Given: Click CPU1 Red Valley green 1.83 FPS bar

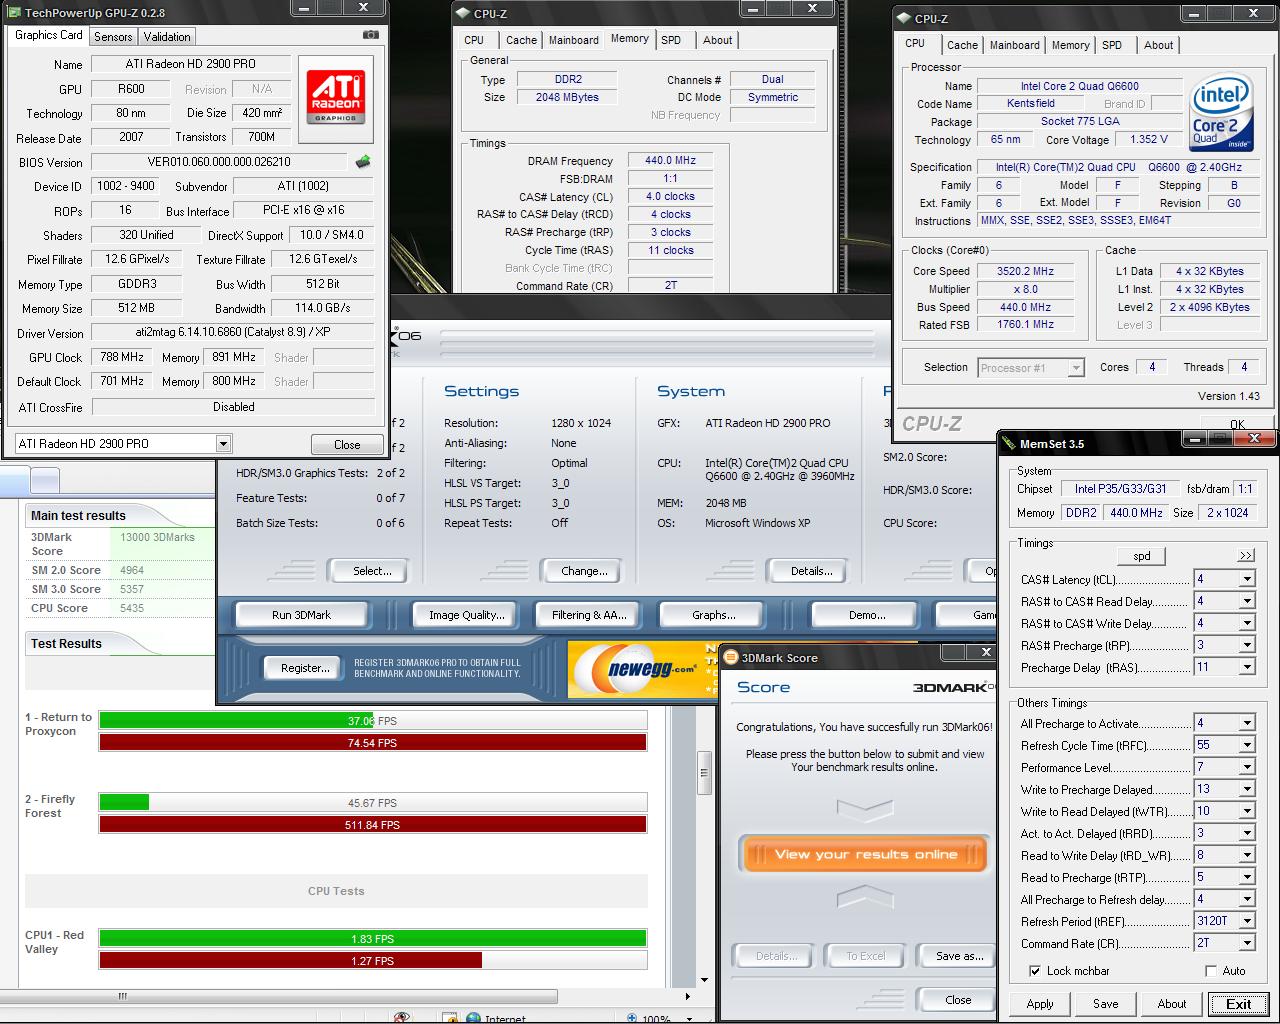Looking at the screenshot, I should point(372,938).
